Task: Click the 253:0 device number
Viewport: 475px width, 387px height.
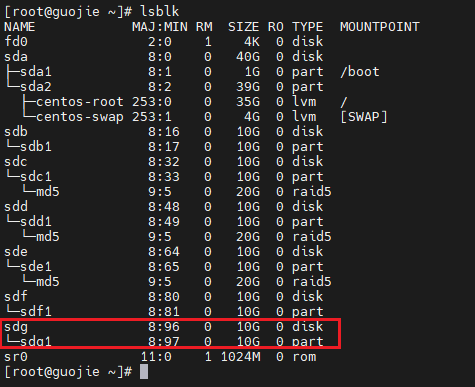Action: 152,102
